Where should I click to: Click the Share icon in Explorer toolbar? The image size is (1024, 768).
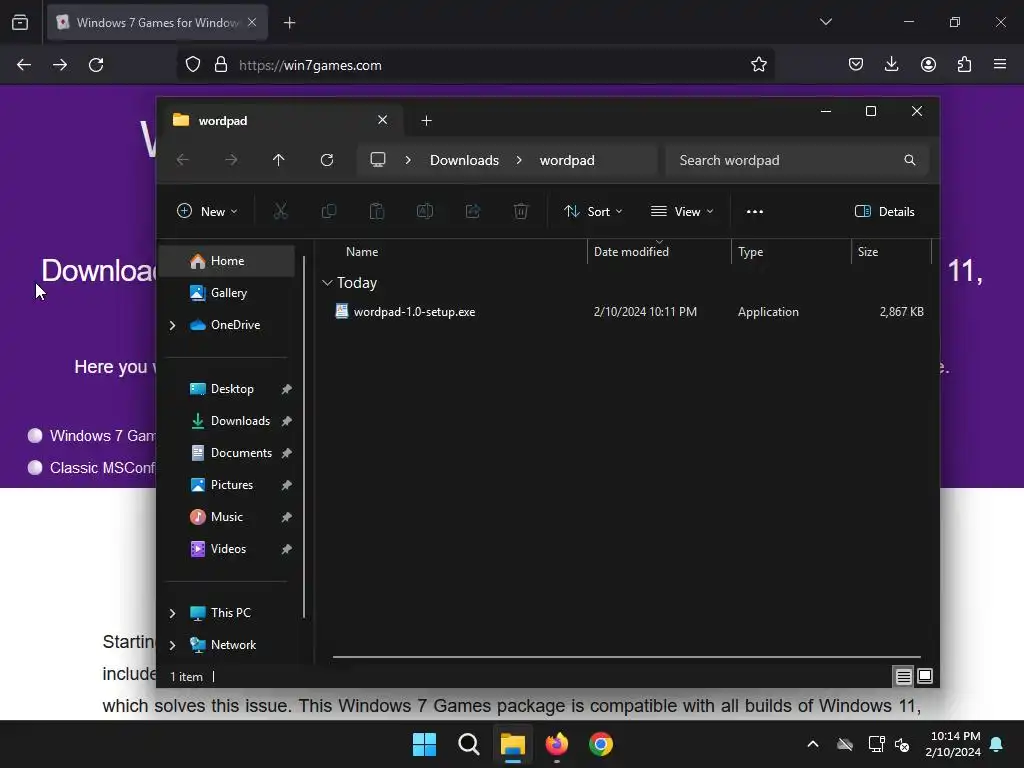tap(473, 211)
